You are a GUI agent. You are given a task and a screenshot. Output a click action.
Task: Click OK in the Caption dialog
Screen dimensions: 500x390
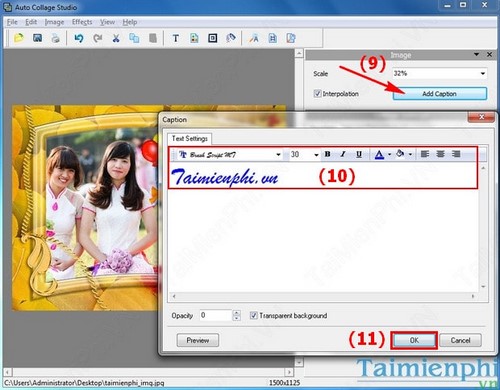[x=414, y=340]
